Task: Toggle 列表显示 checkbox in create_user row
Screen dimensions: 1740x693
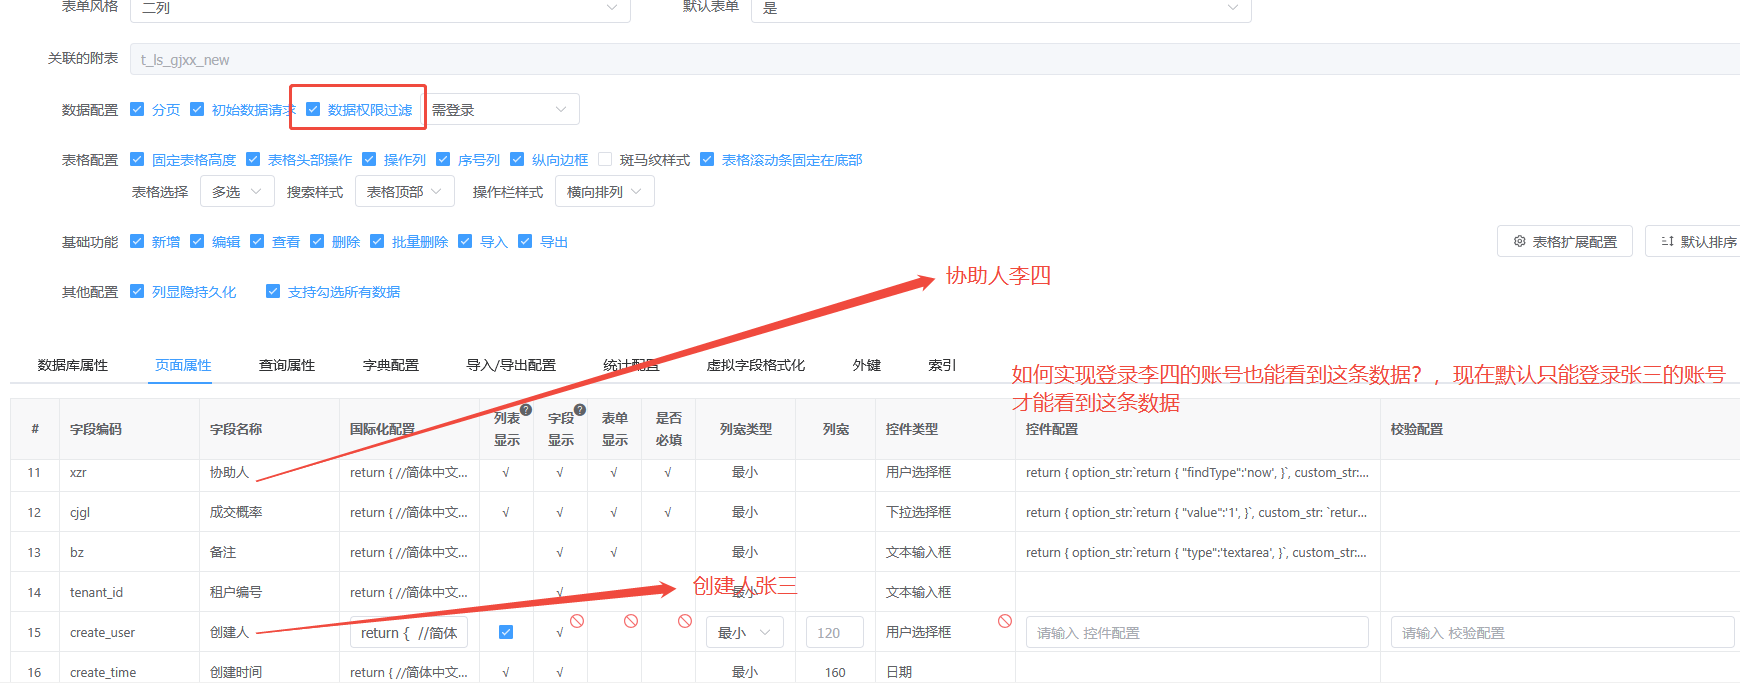Action: (x=506, y=632)
